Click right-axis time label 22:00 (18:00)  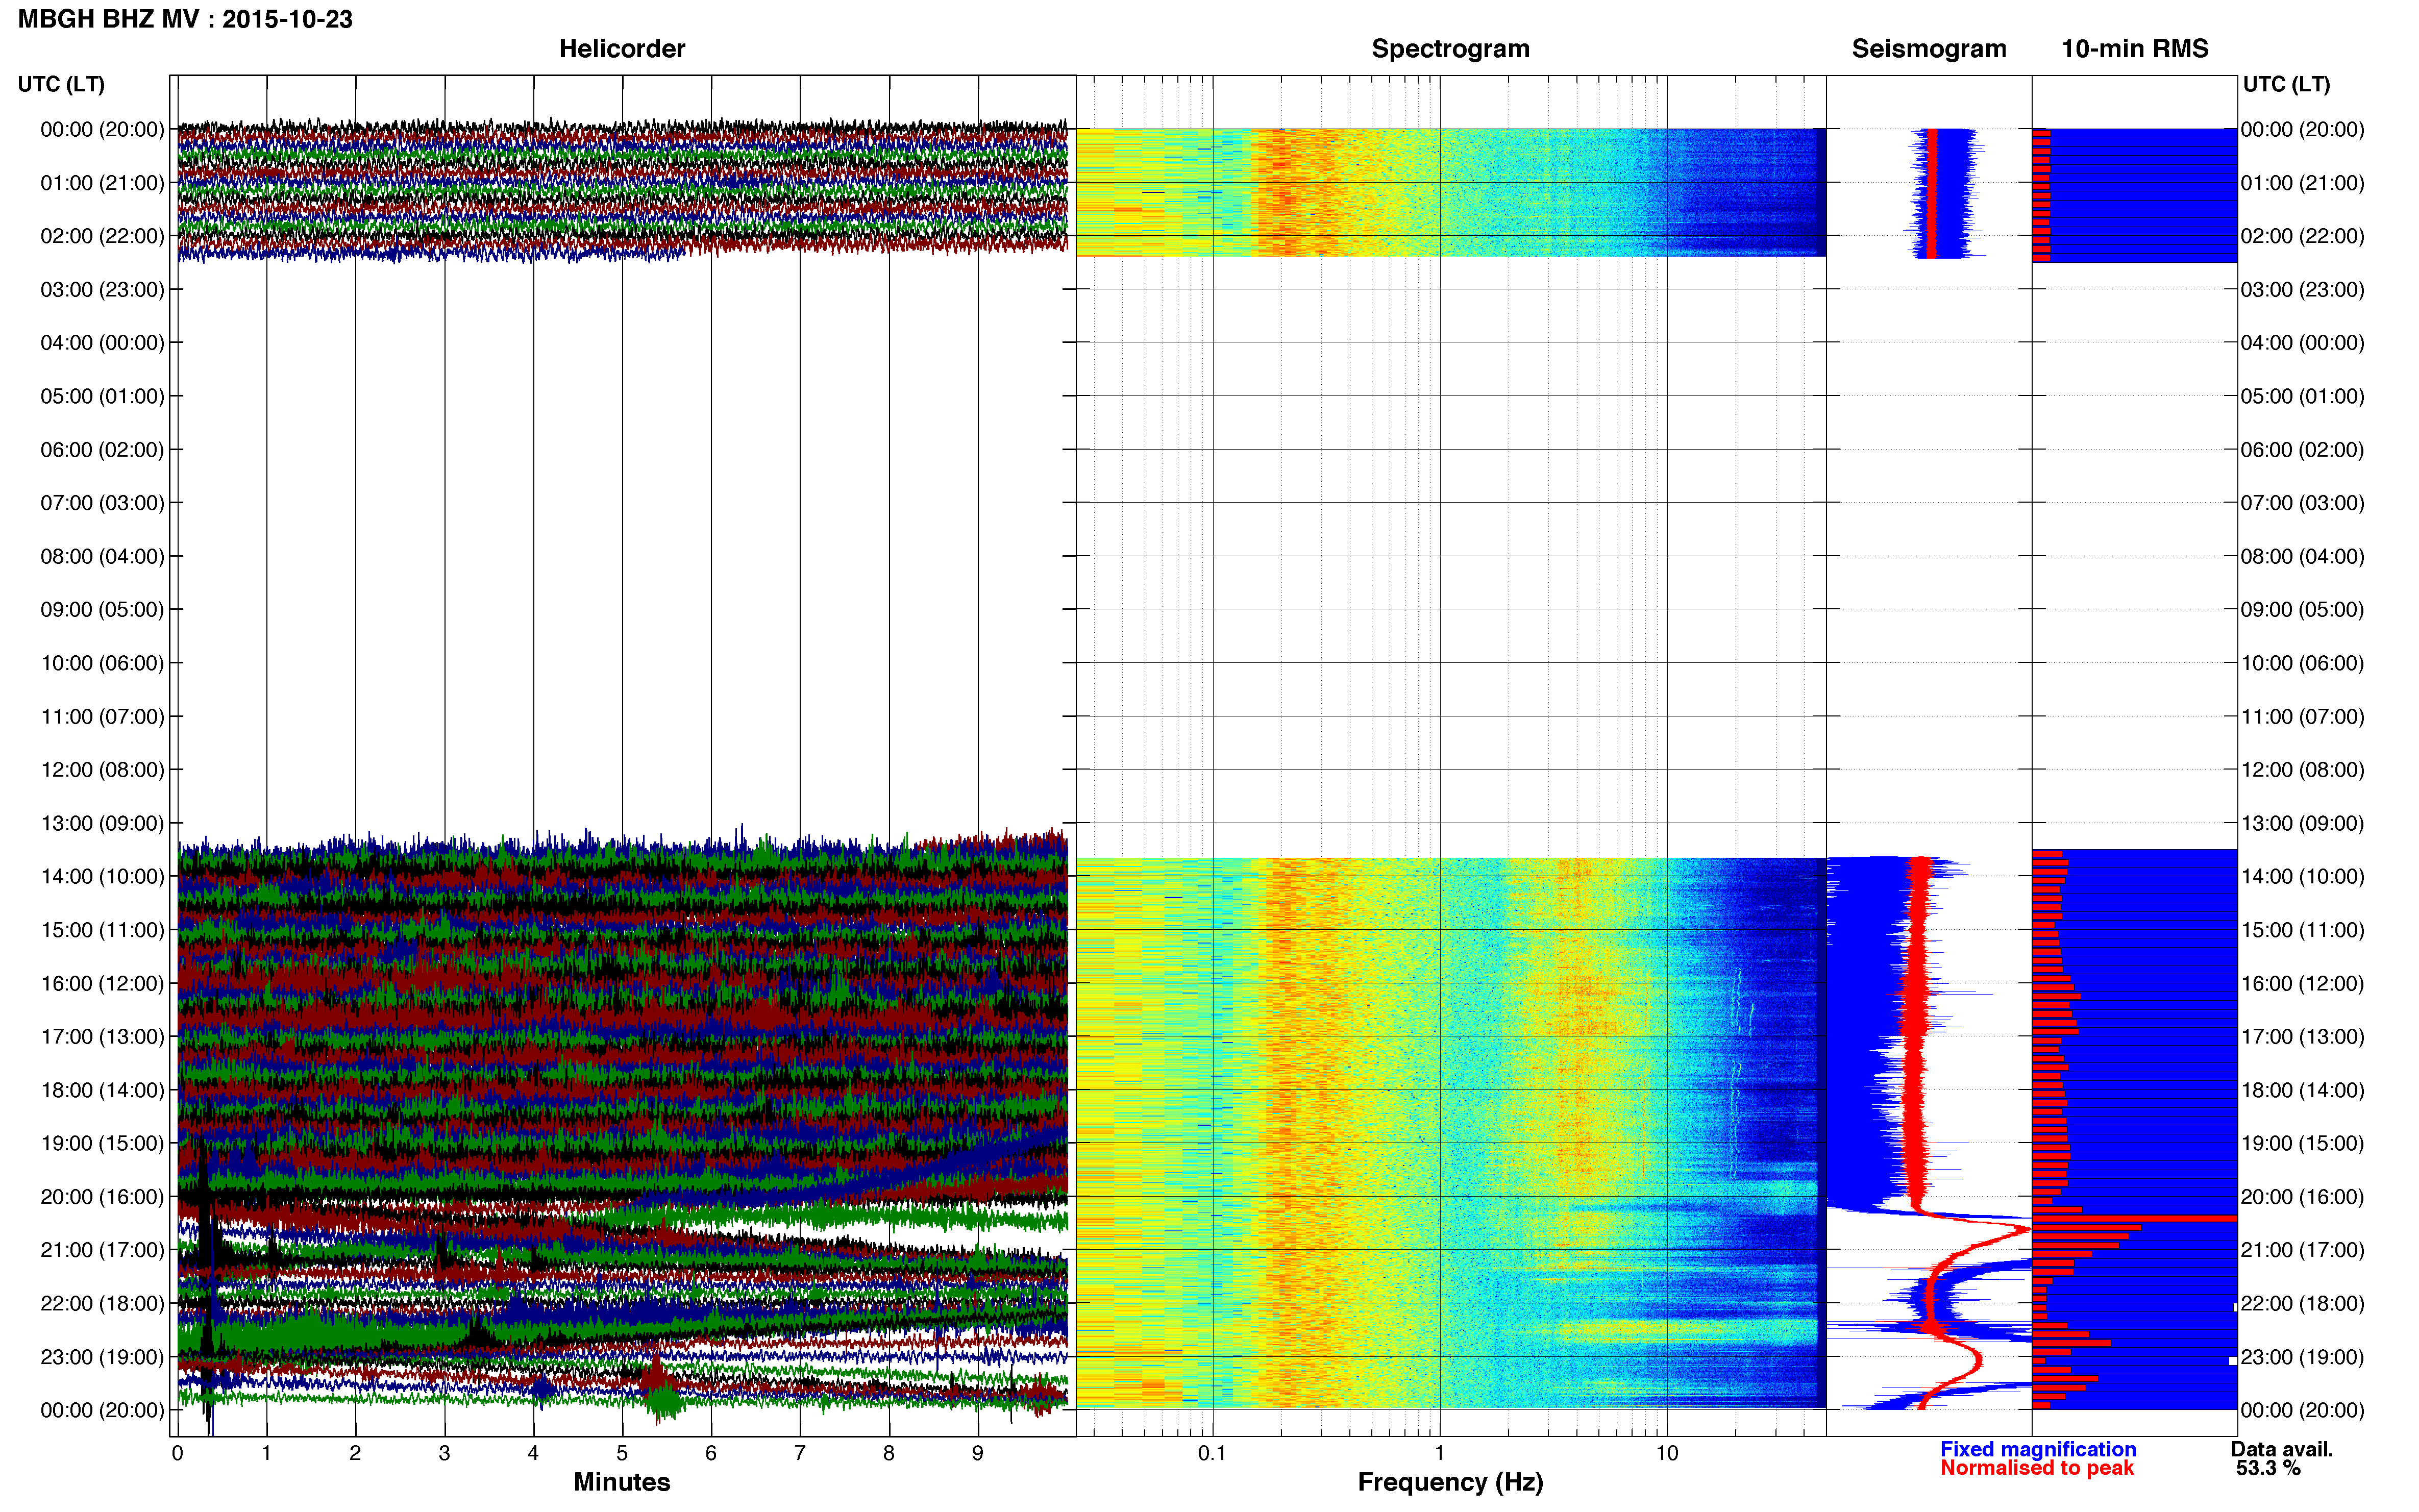(x=2302, y=1303)
